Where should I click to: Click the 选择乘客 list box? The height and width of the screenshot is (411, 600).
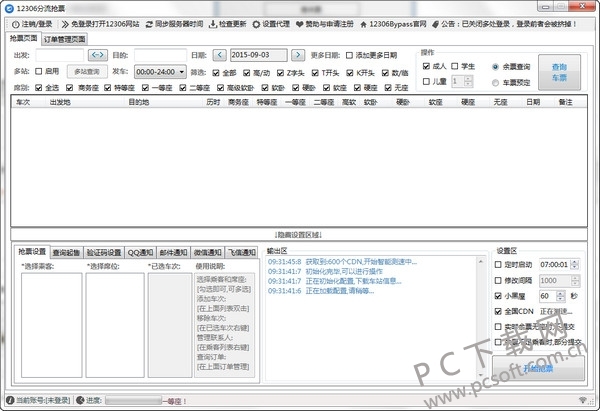point(52,325)
